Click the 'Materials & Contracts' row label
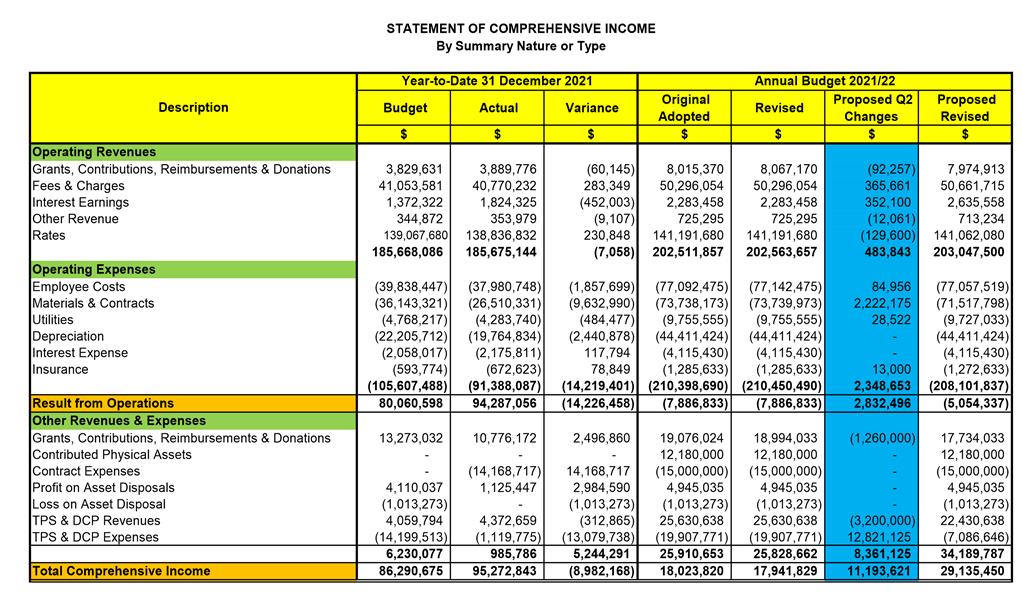The width and height of the screenshot is (1022, 596). click(x=93, y=303)
